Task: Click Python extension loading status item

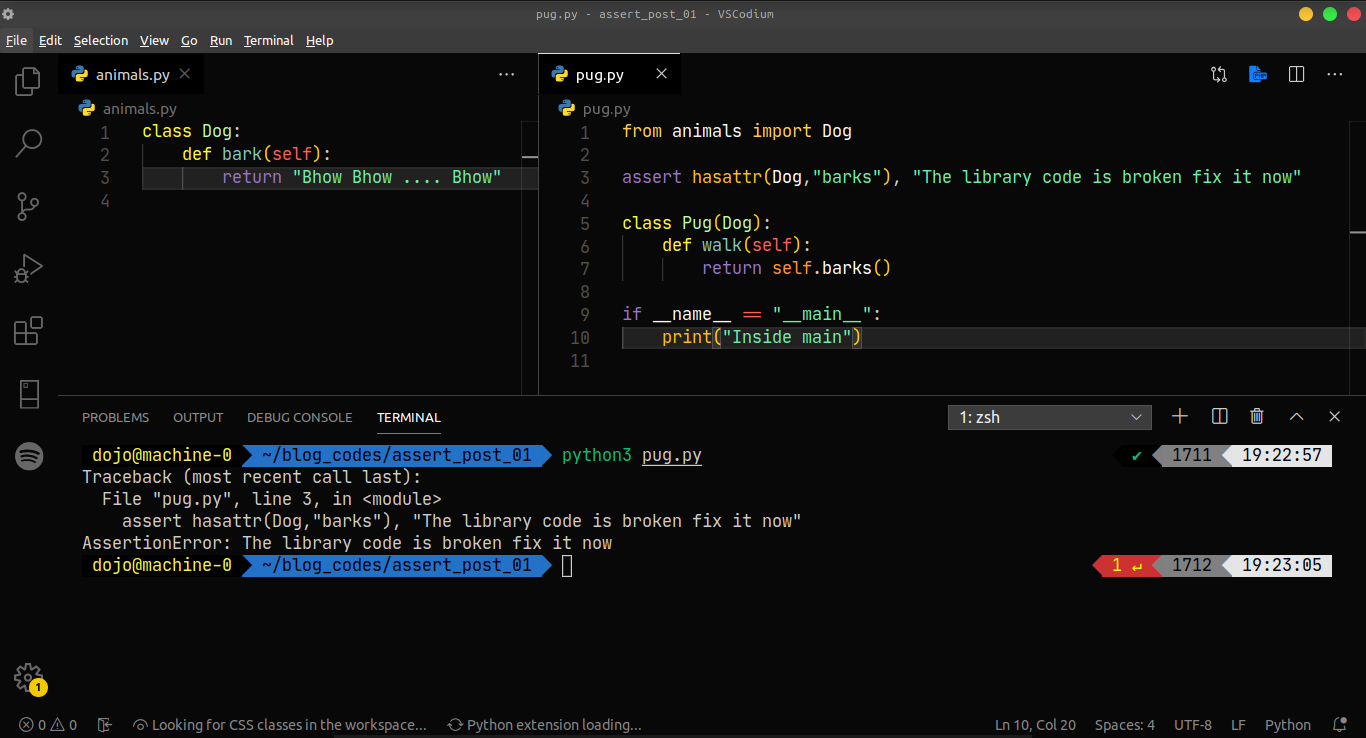Action: pyautogui.click(x=544, y=725)
